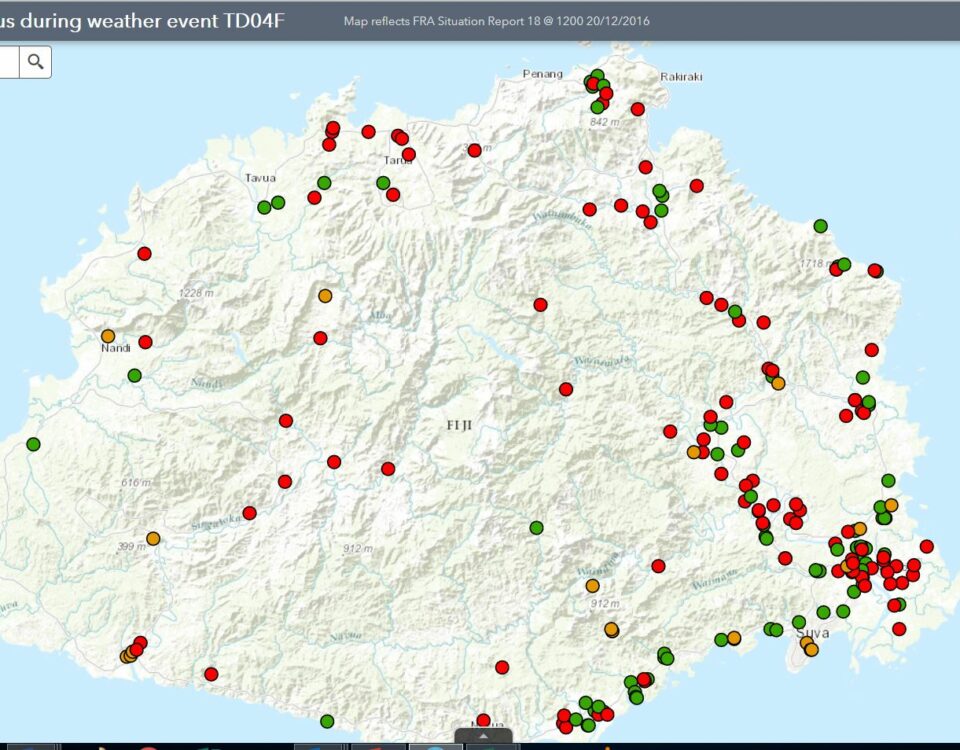The height and width of the screenshot is (750, 960).
Task: Click the isolated green marker on northeast coast
Action: coord(820,226)
